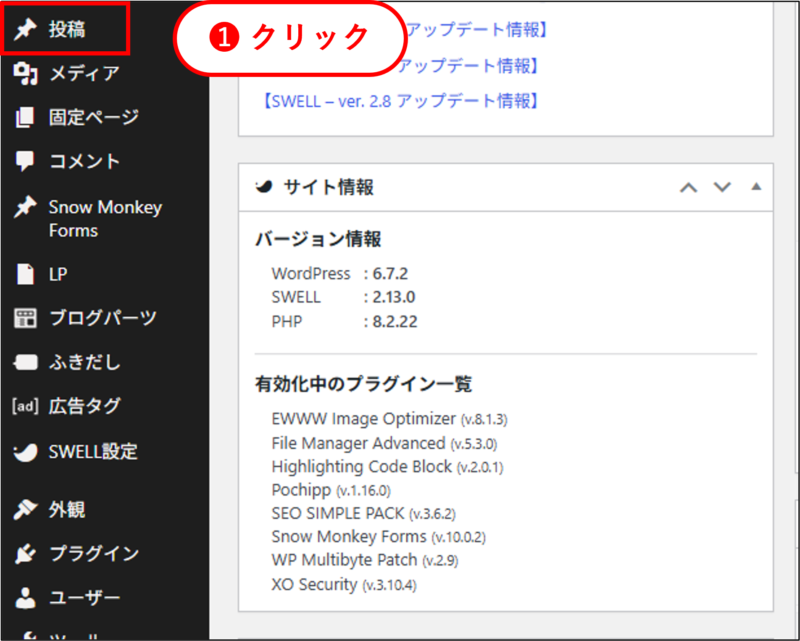The width and height of the screenshot is (800, 641).
Task: Click the サイト情報 panel header title
Action: tap(328, 187)
